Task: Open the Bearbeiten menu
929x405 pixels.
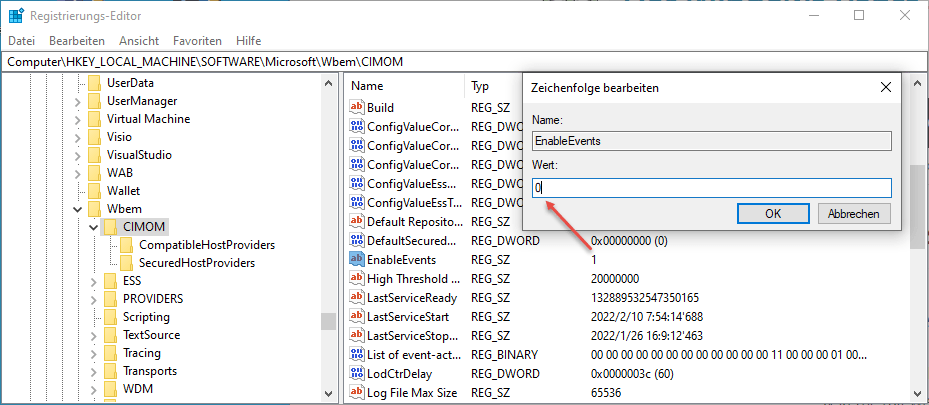Action: pos(77,41)
